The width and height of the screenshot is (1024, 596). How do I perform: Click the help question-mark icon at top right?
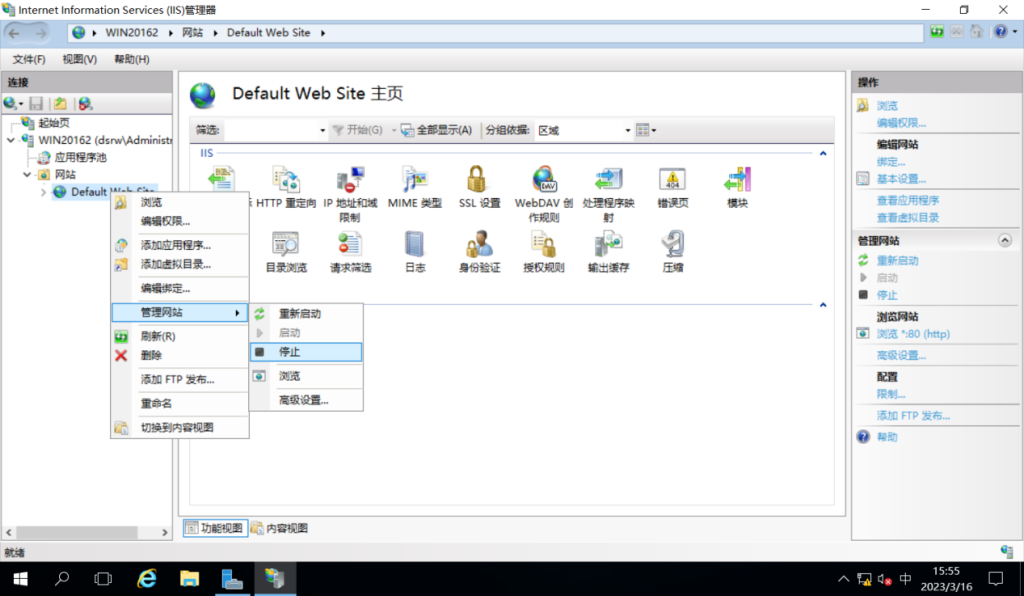[1000, 32]
